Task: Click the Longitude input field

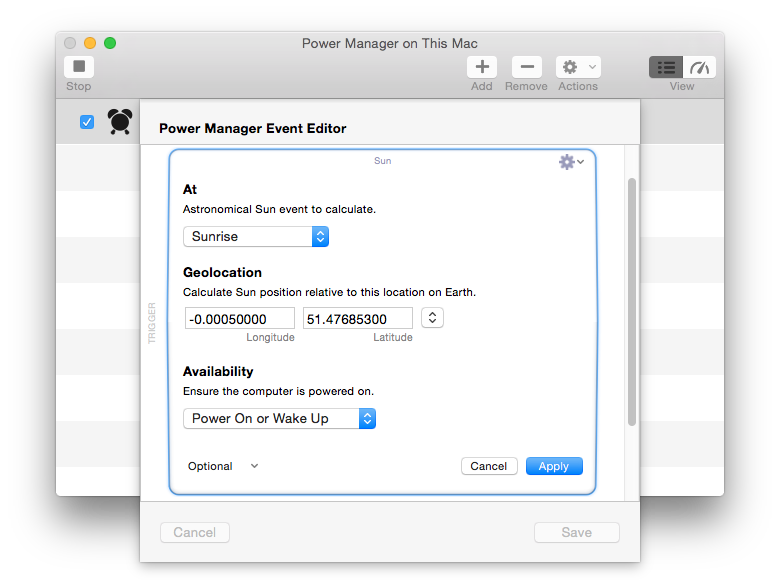Action: pyautogui.click(x=240, y=318)
